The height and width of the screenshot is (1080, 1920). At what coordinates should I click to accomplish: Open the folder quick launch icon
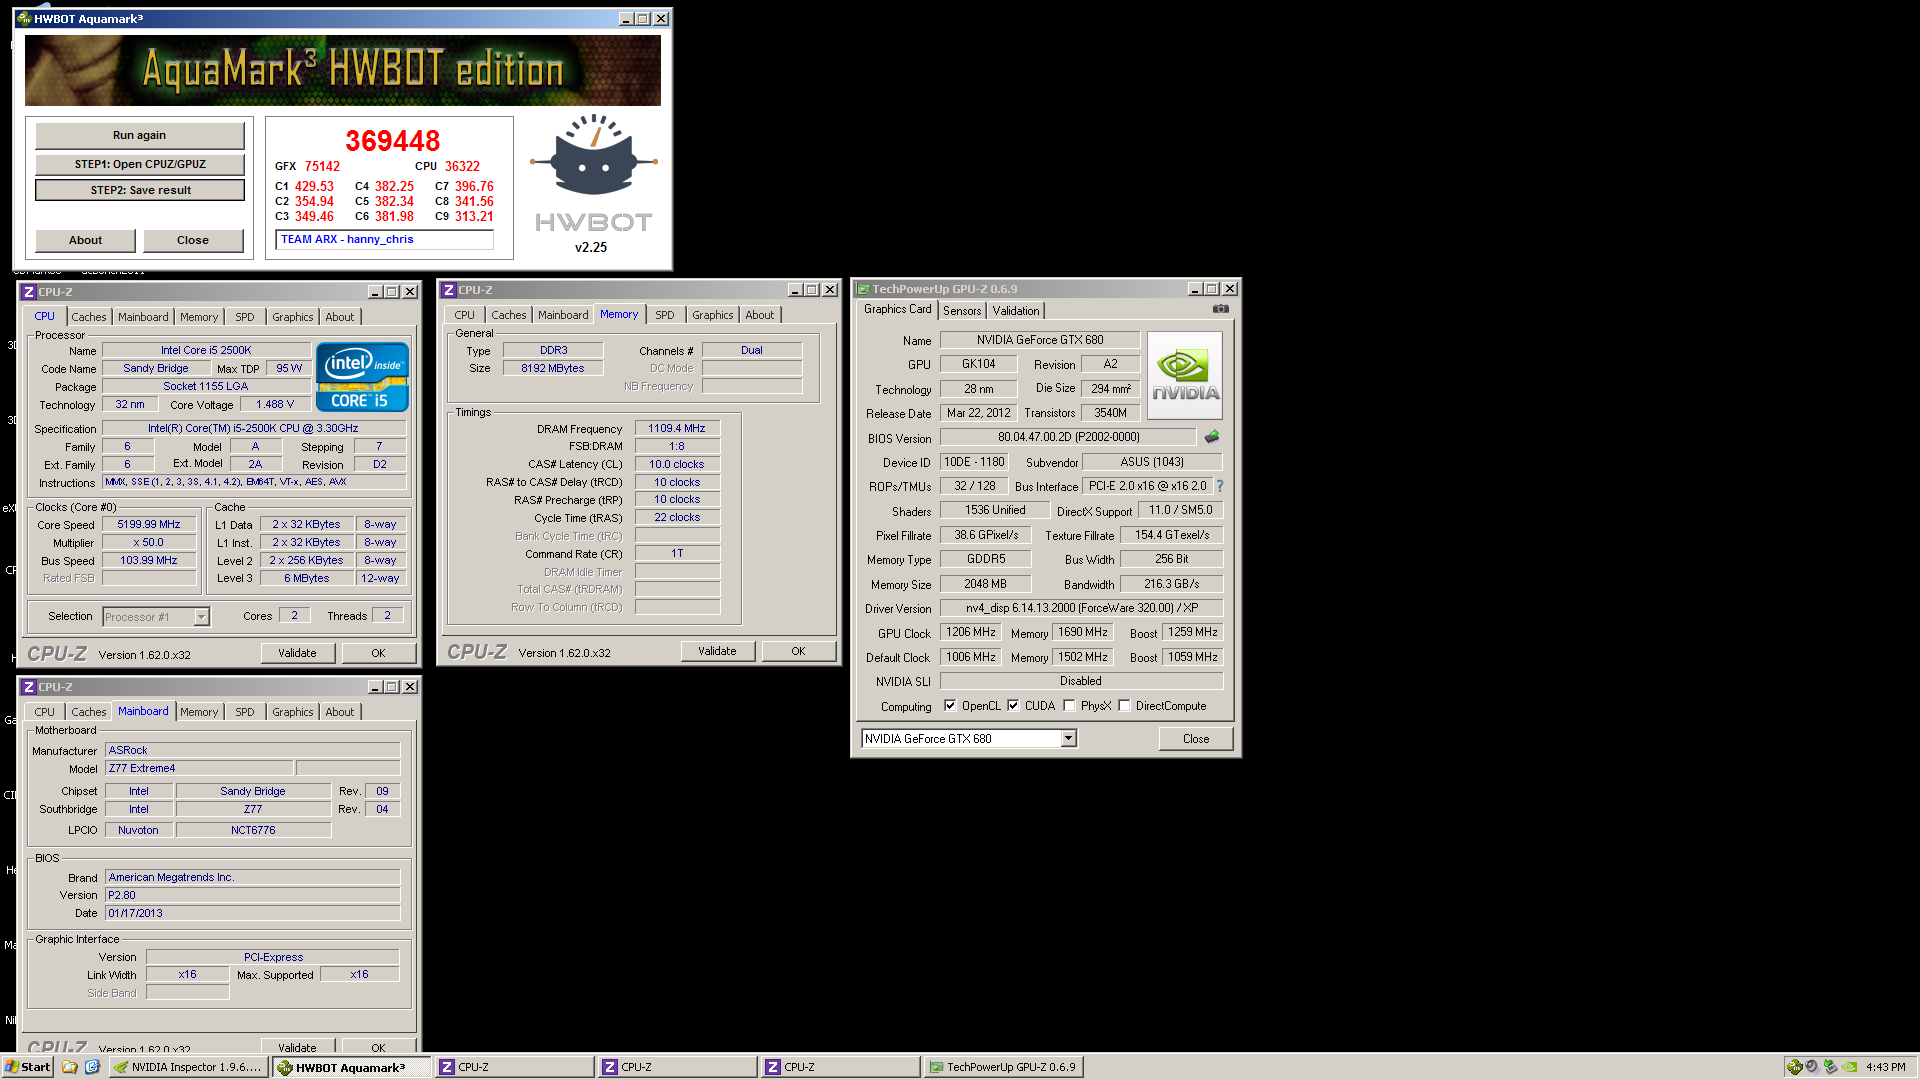pos(70,1067)
